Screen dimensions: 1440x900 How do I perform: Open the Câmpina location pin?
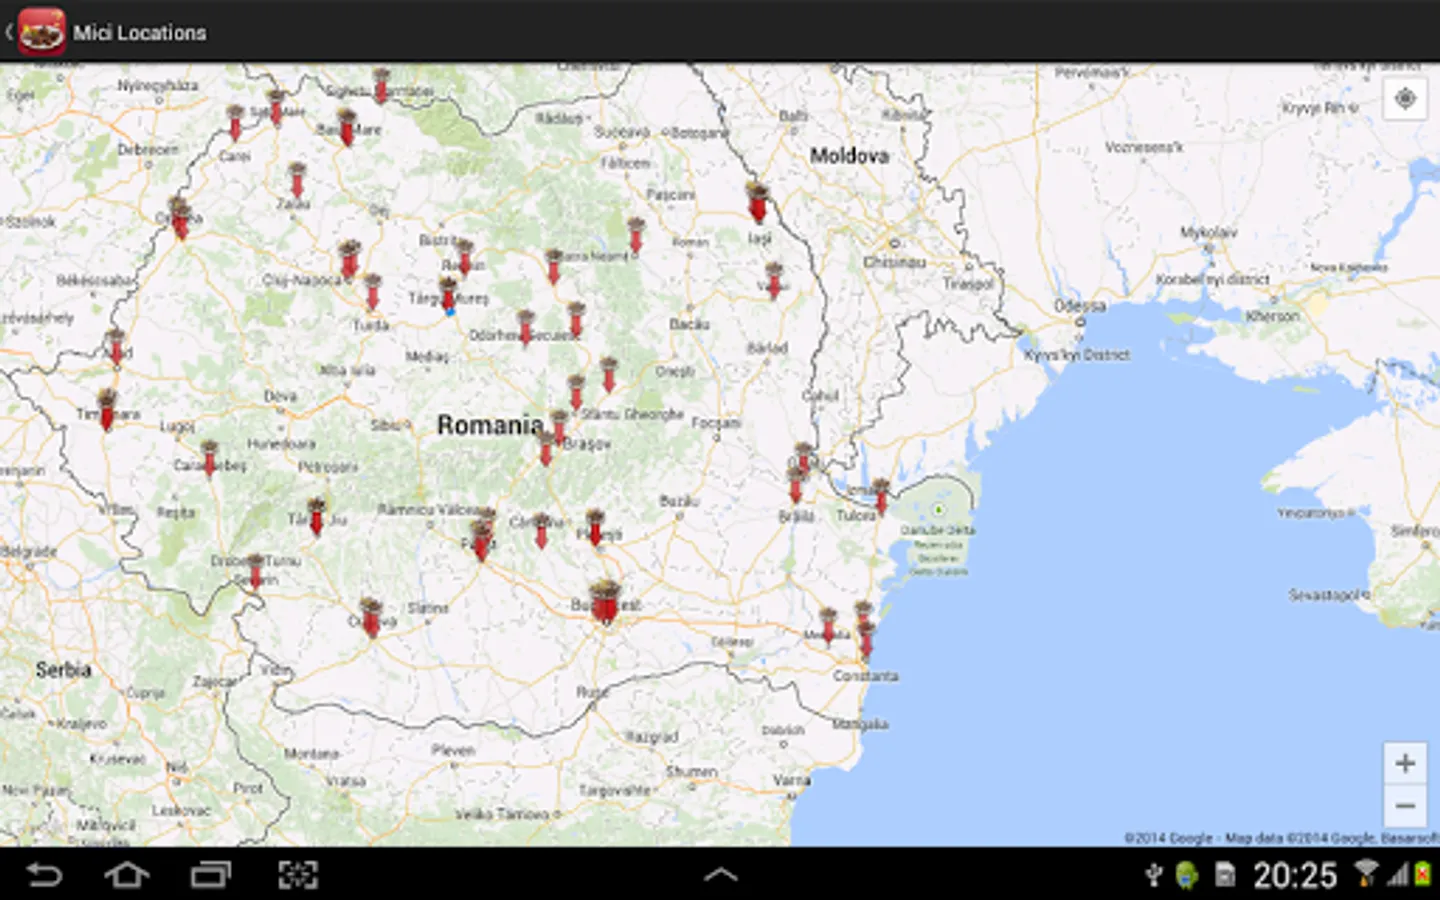click(x=541, y=531)
